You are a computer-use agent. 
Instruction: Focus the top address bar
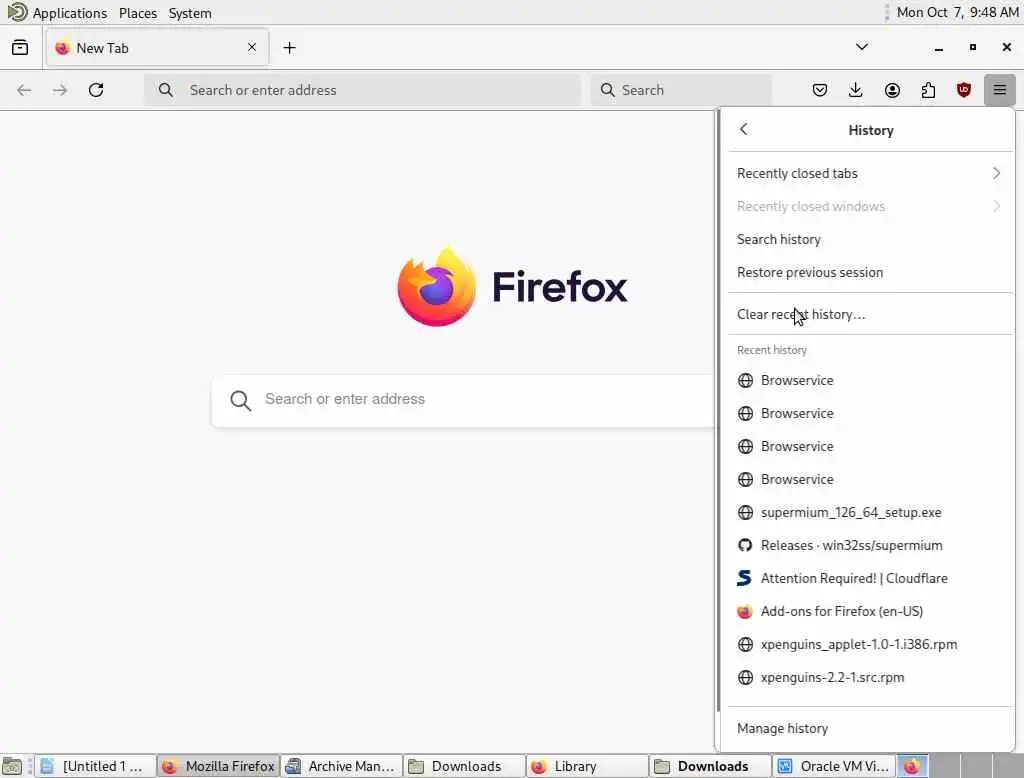tap(362, 90)
